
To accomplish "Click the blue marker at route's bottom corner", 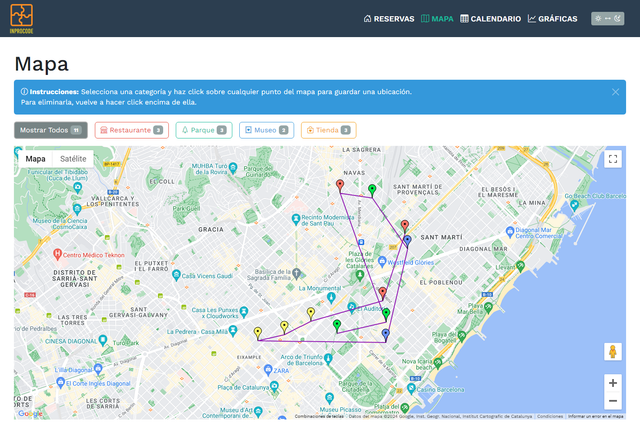I will point(385,335).
